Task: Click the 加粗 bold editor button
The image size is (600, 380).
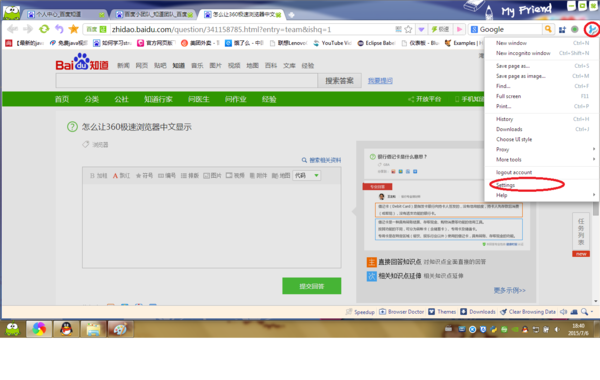Action: [x=98, y=176]
